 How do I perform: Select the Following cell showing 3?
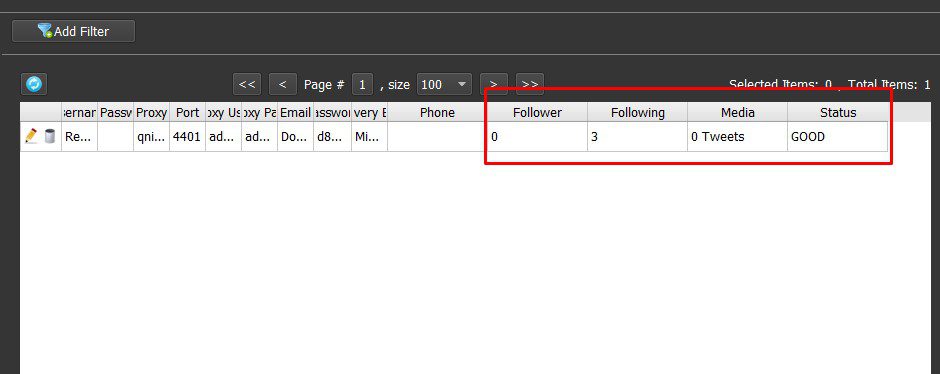[637, 137]
